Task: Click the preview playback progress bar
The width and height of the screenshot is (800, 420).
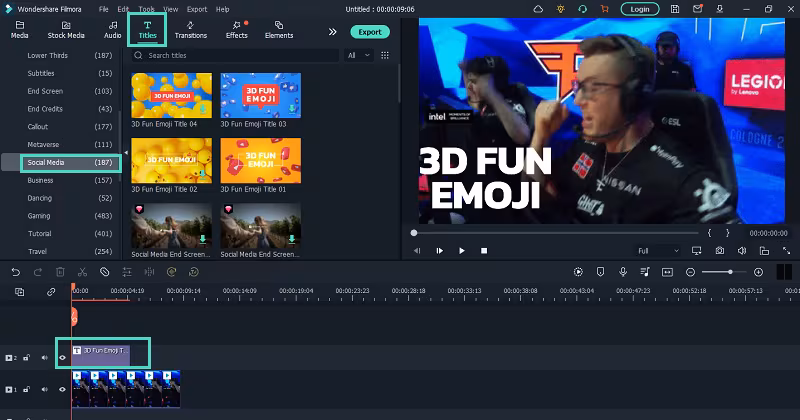Action: (x=555, y=233)
